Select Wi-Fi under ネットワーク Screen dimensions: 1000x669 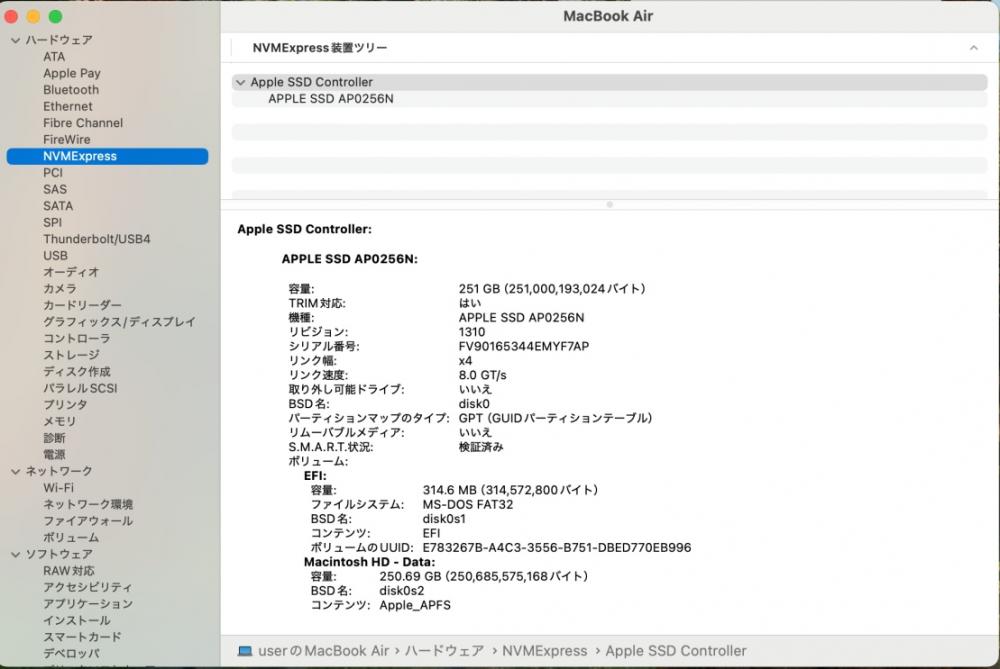click(58, 488)
